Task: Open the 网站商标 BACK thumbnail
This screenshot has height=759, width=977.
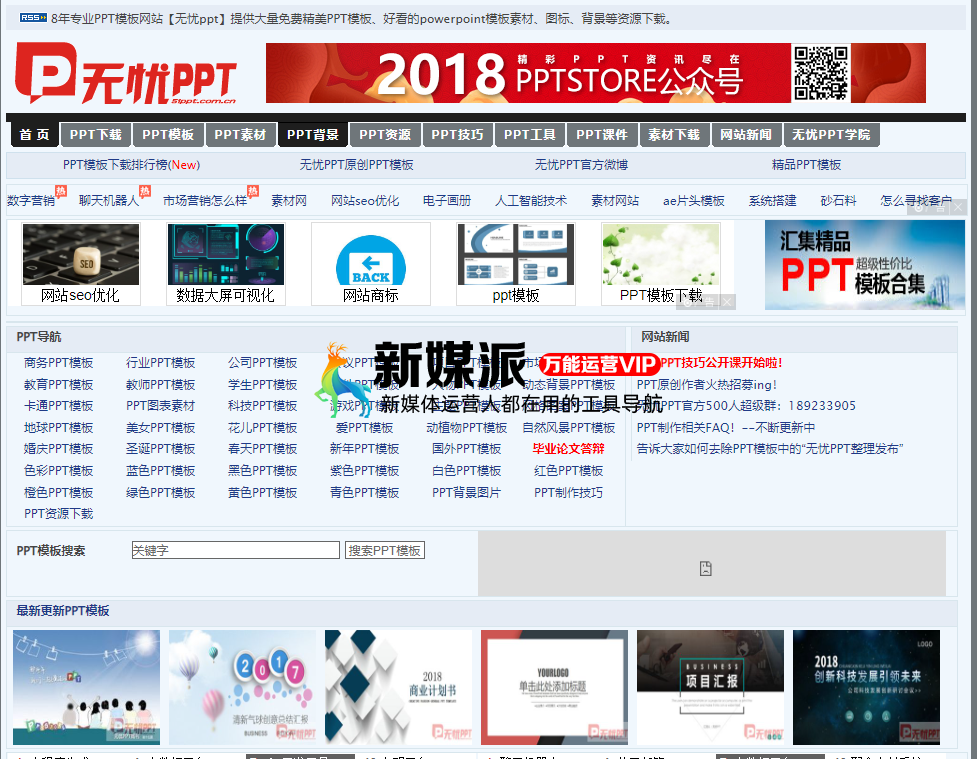Action: (371, 264)
